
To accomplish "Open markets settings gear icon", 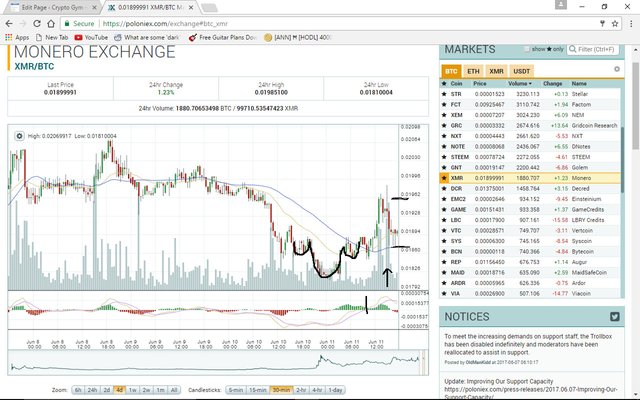I will 617,69.
